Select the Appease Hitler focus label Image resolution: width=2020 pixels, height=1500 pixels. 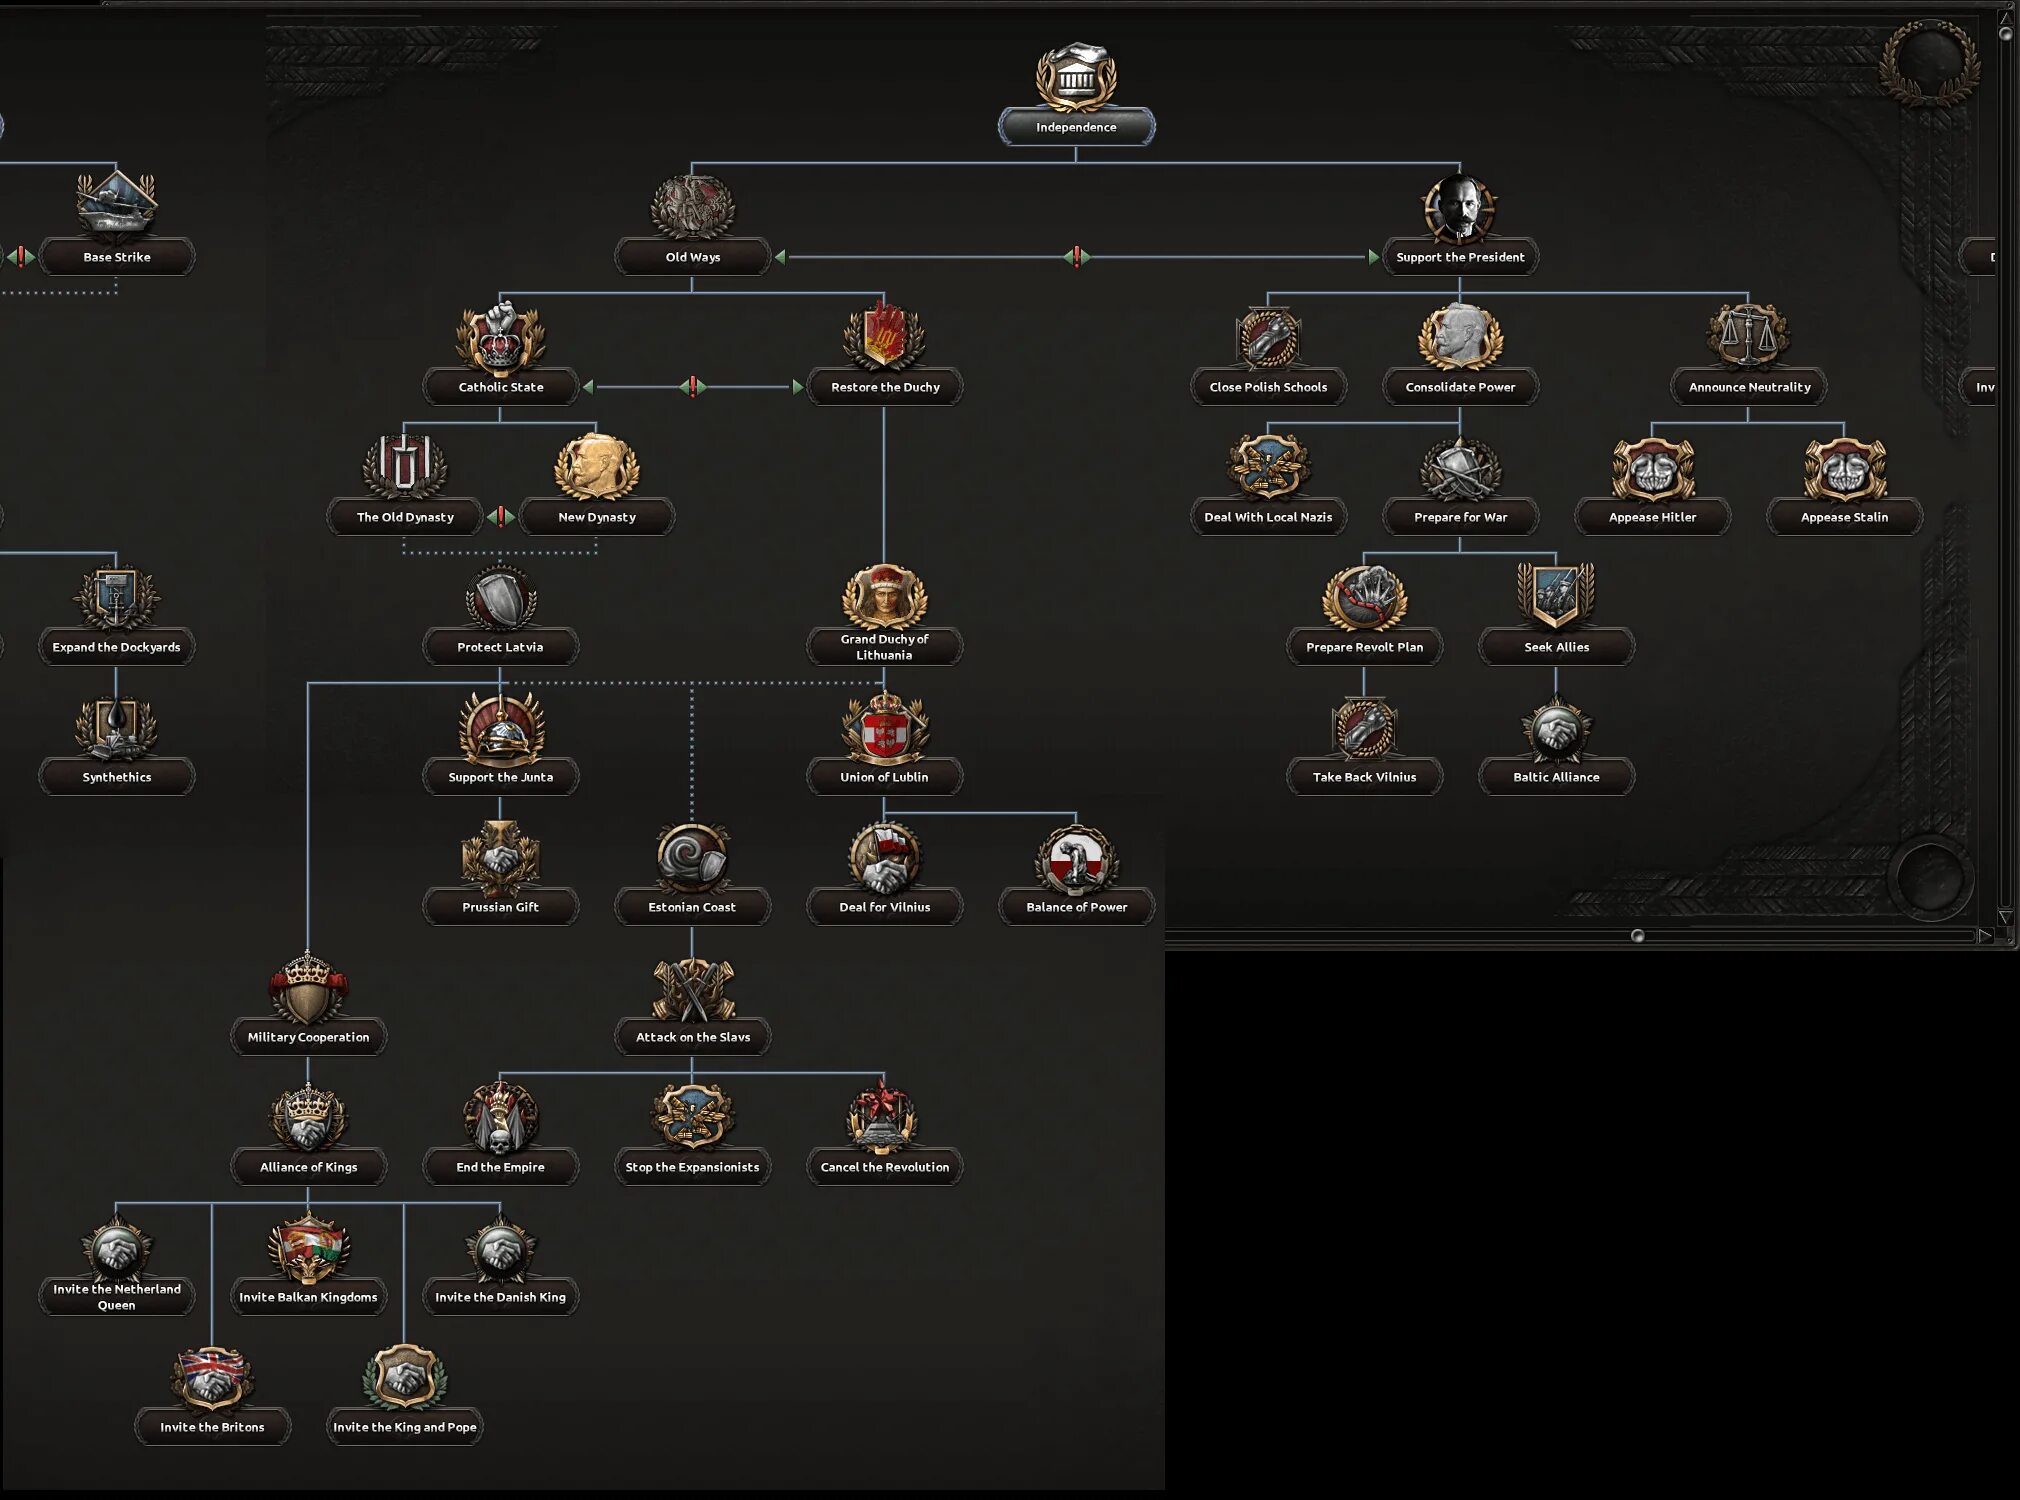coord(1652,517)
